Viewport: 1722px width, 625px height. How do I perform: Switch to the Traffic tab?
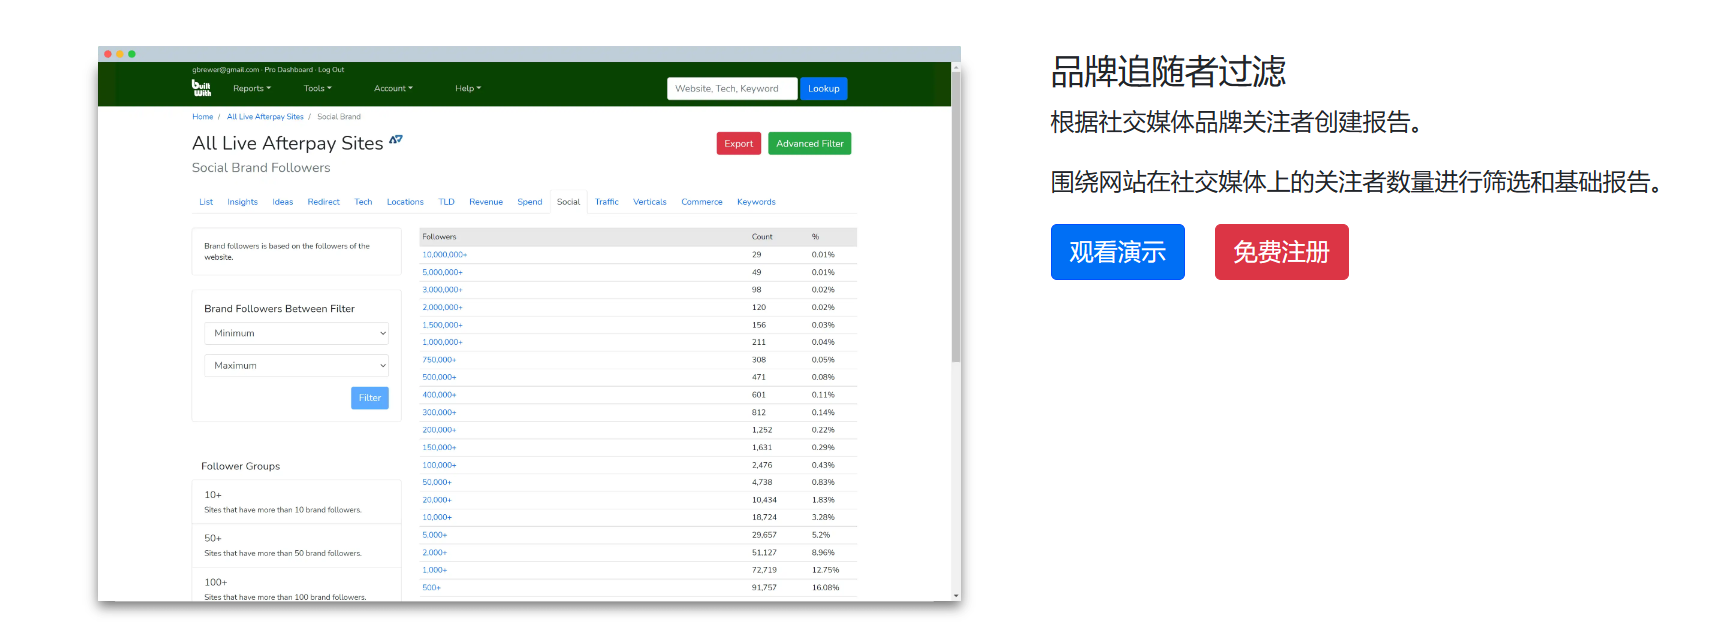[x=607, y=202]
